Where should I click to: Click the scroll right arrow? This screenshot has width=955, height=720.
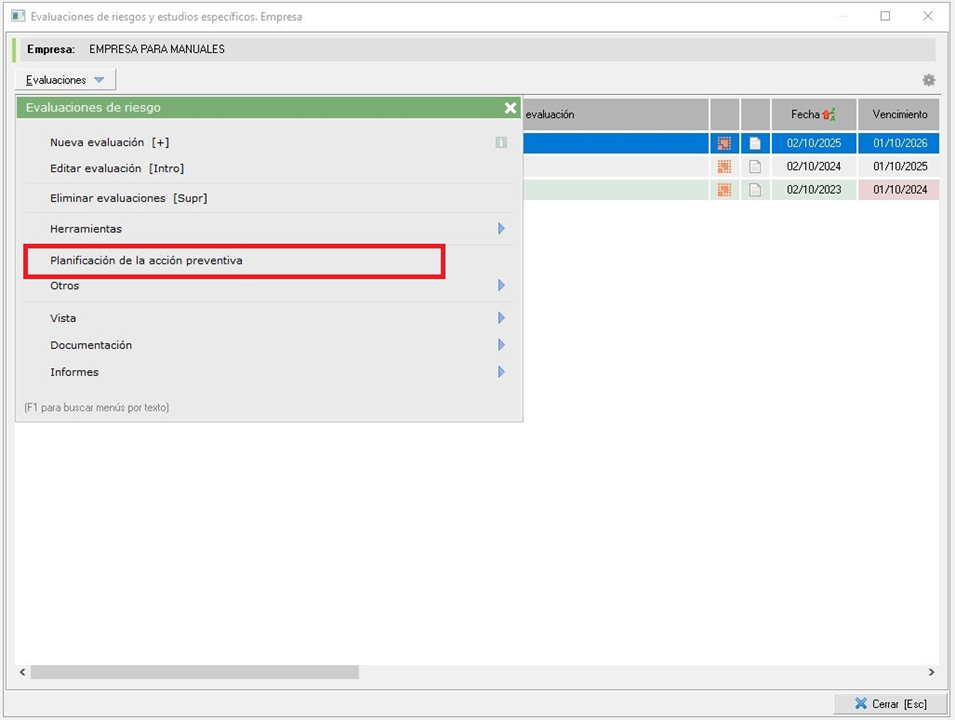coord(931,672)
